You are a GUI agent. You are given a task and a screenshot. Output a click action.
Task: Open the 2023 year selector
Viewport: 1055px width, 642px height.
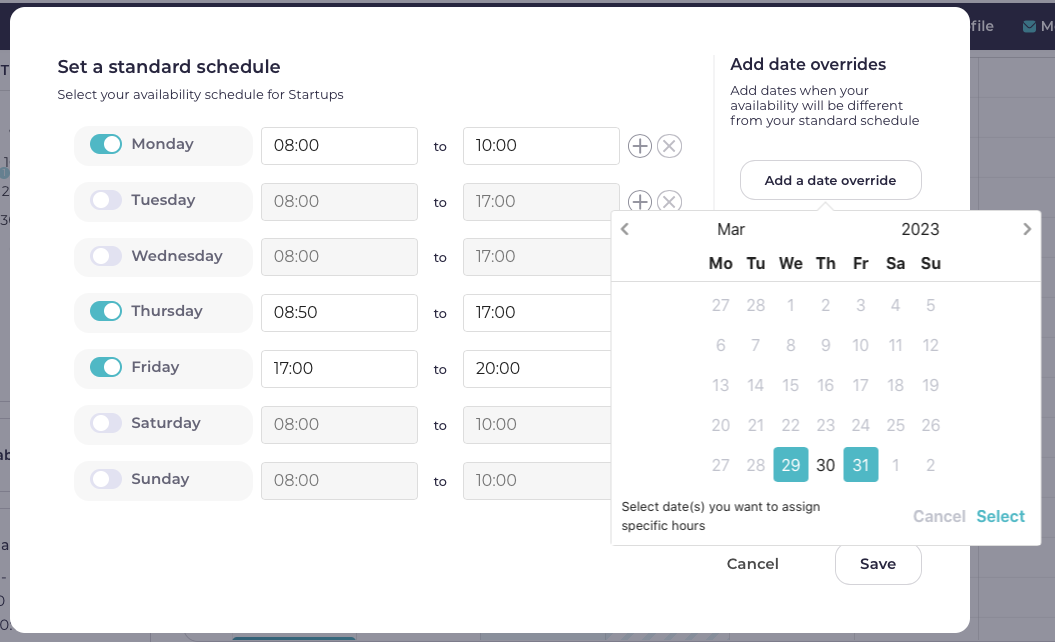point(920,229)
